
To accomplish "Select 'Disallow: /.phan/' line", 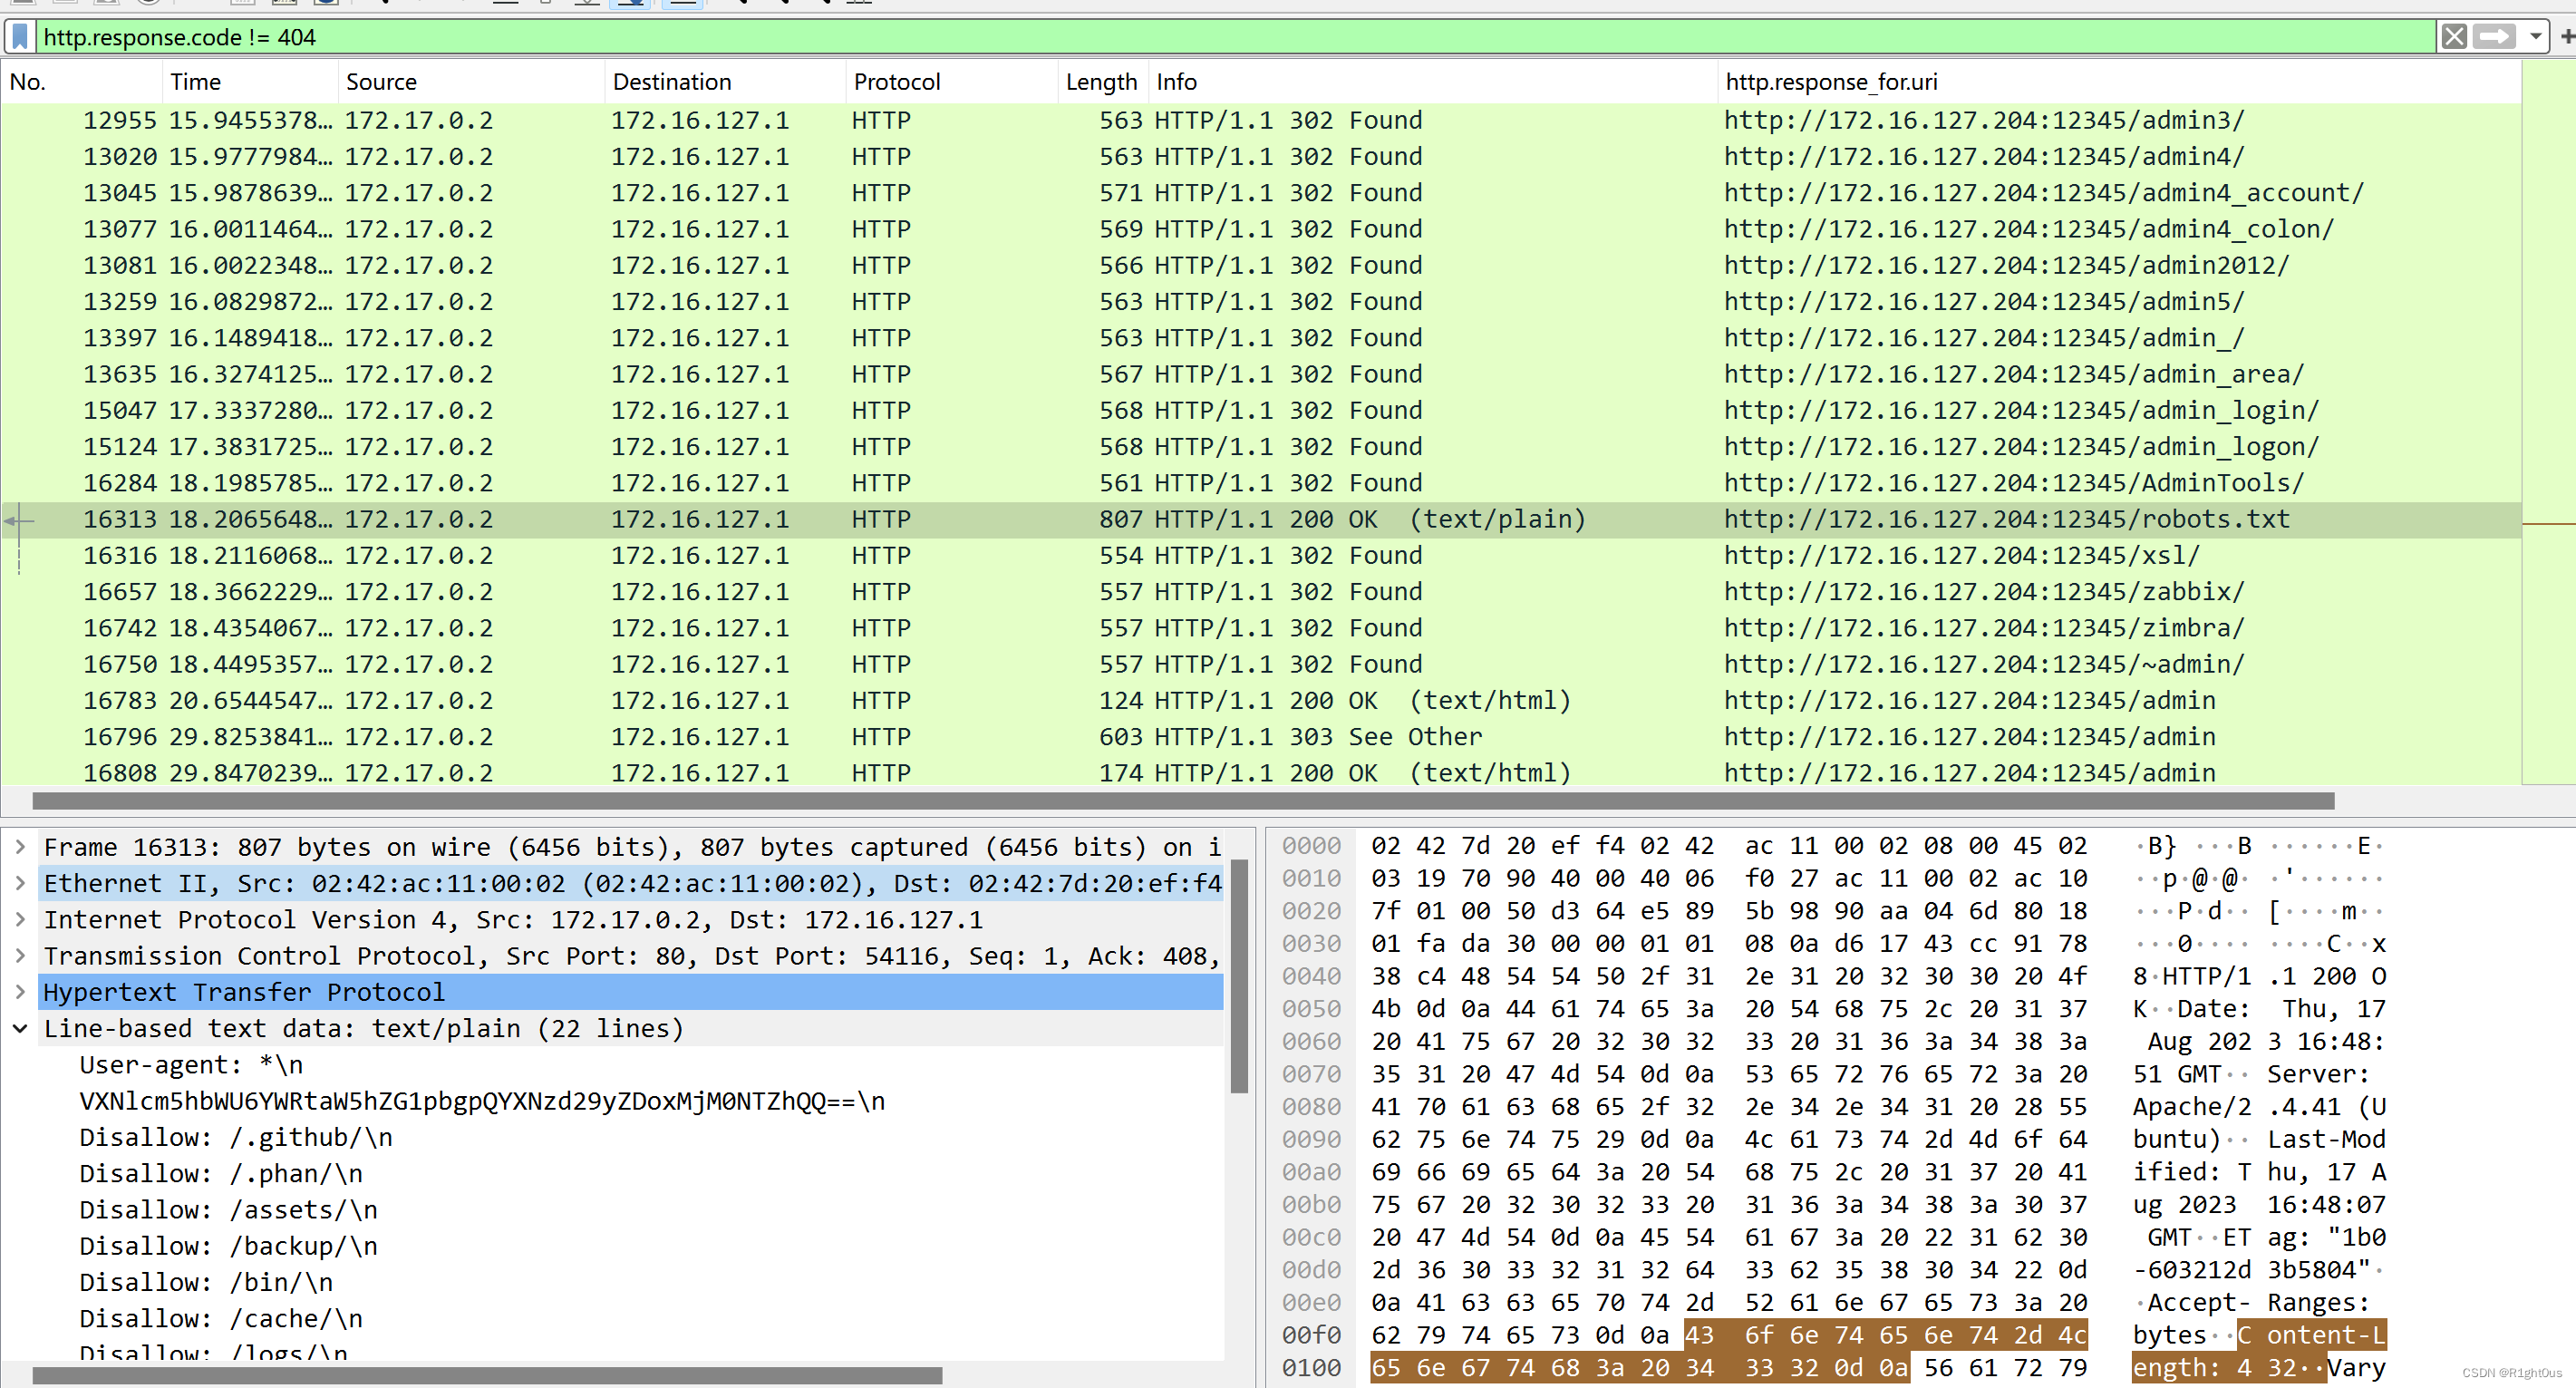I will (221, 1174).
